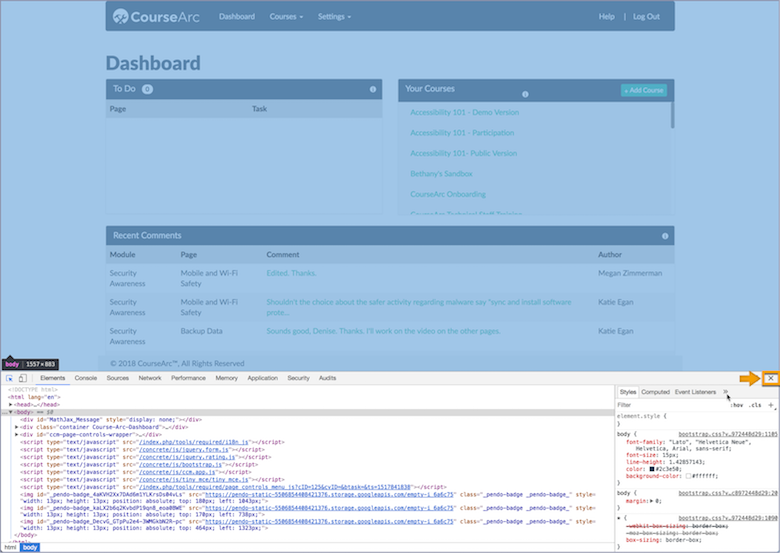Toggle the device toolbar icon
The width and height of the screenshot is (780, 553).
(x=22, y=378)
